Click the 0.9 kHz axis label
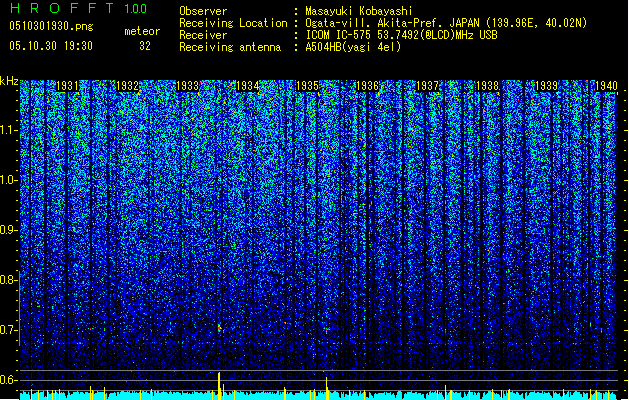The height and width of the screenshot is (400, 629). click(x=8, y=230)
